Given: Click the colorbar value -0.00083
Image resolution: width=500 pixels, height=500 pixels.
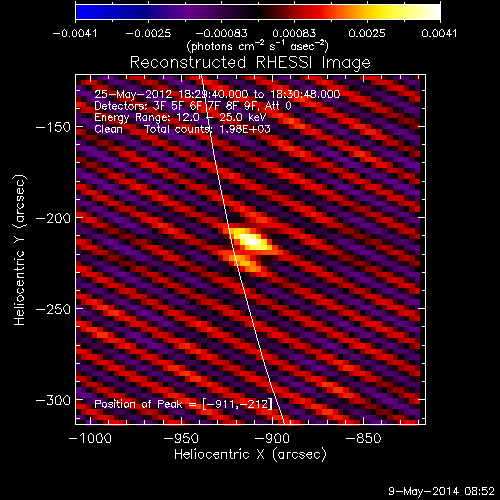Looking at the screenshot, I should (222, 33).
